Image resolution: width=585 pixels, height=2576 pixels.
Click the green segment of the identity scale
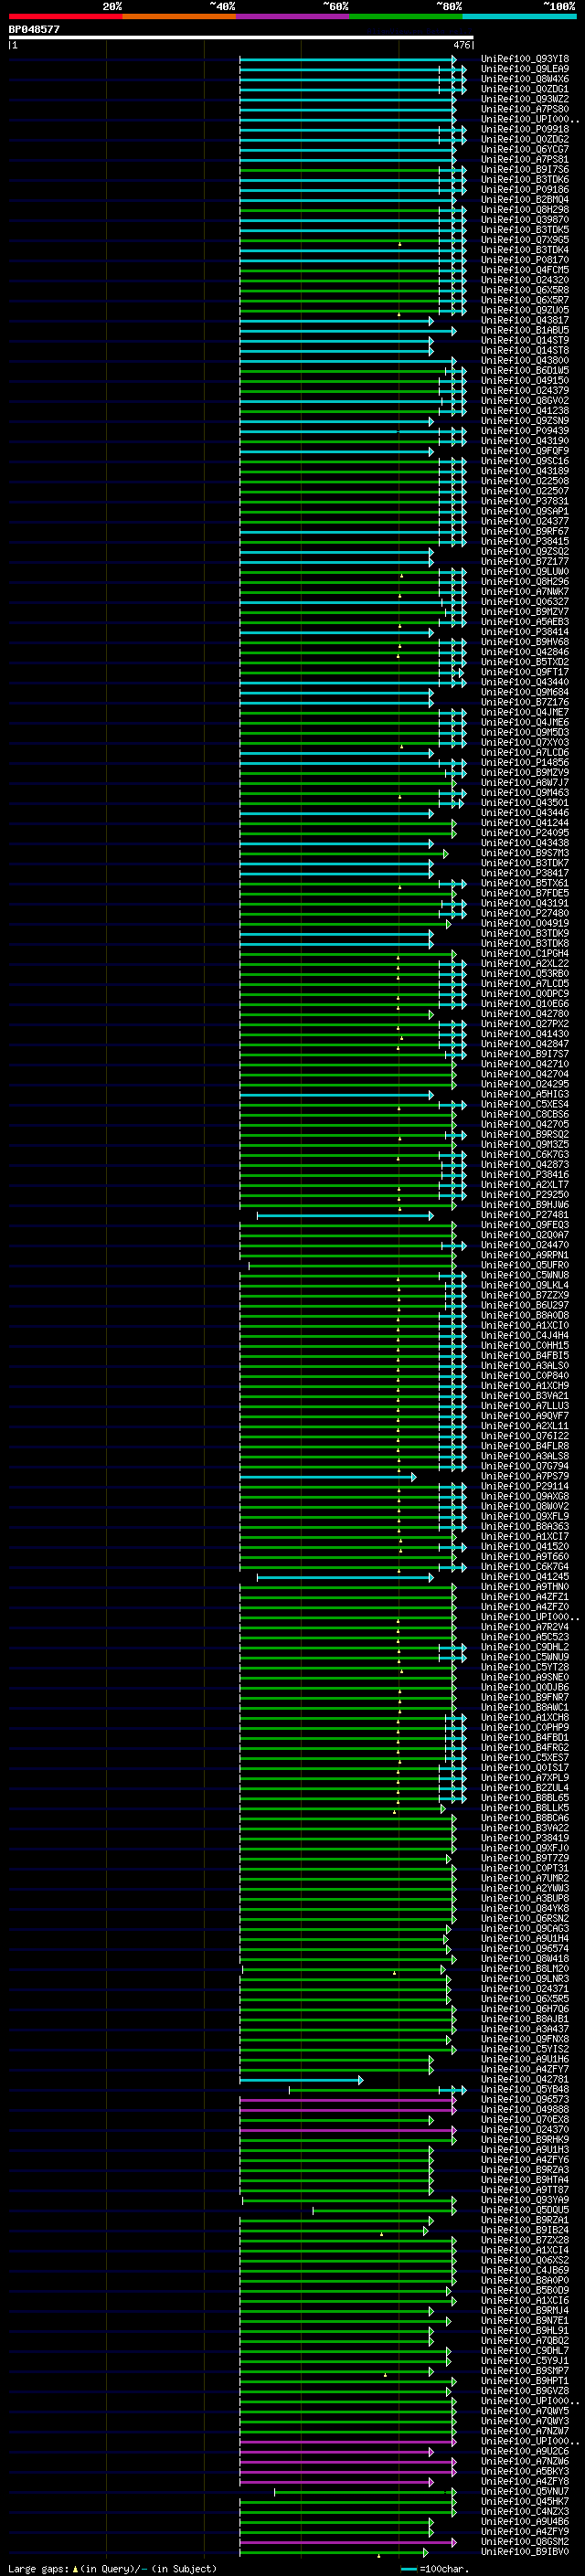point(406,16)
